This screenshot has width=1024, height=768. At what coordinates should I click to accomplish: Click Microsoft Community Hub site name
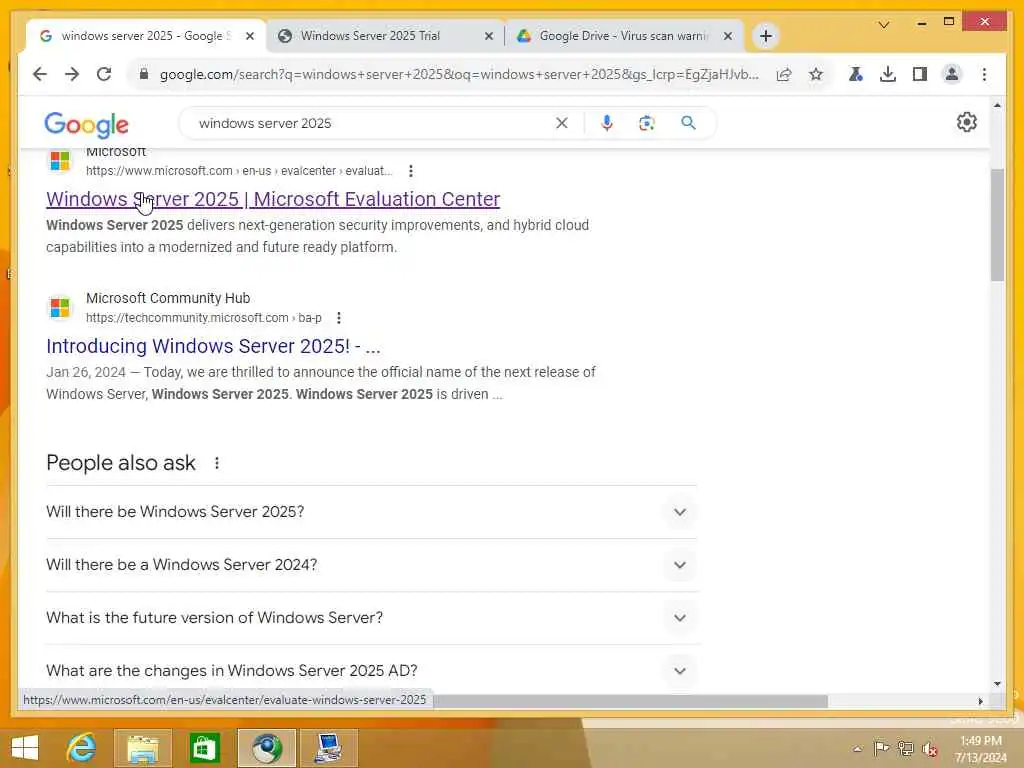pyautogui.click(x=168, y=298)
